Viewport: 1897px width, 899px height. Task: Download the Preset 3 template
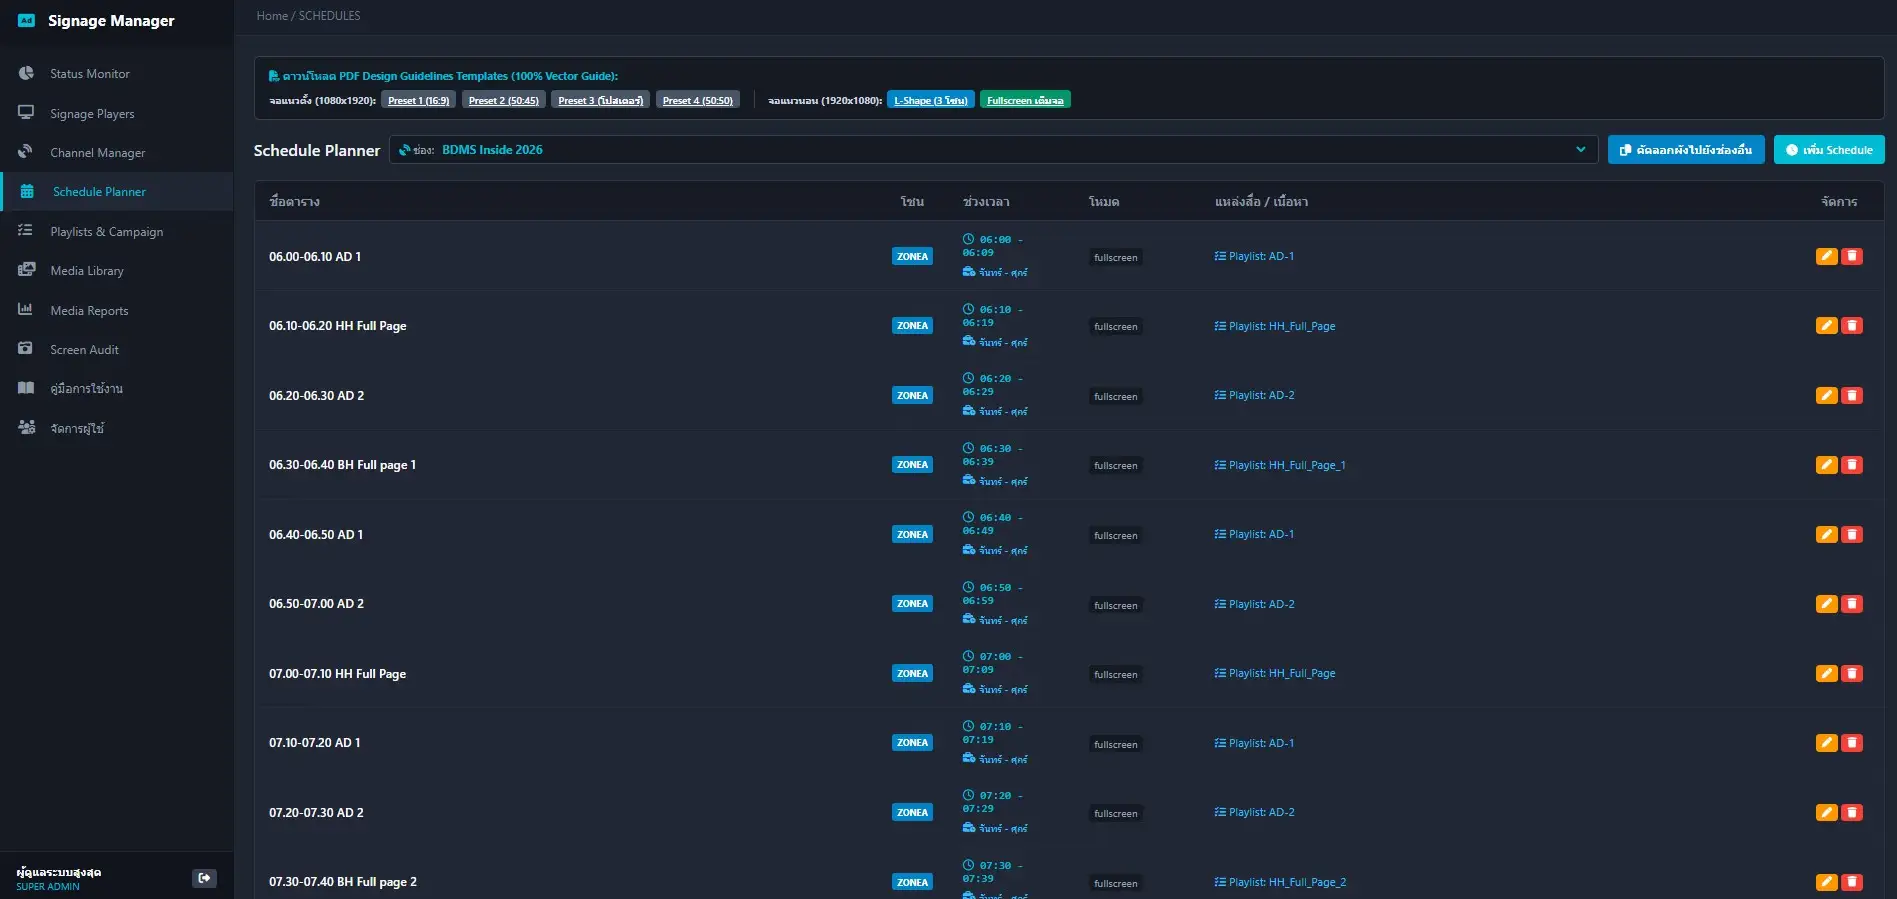click(x=600, y=100)
